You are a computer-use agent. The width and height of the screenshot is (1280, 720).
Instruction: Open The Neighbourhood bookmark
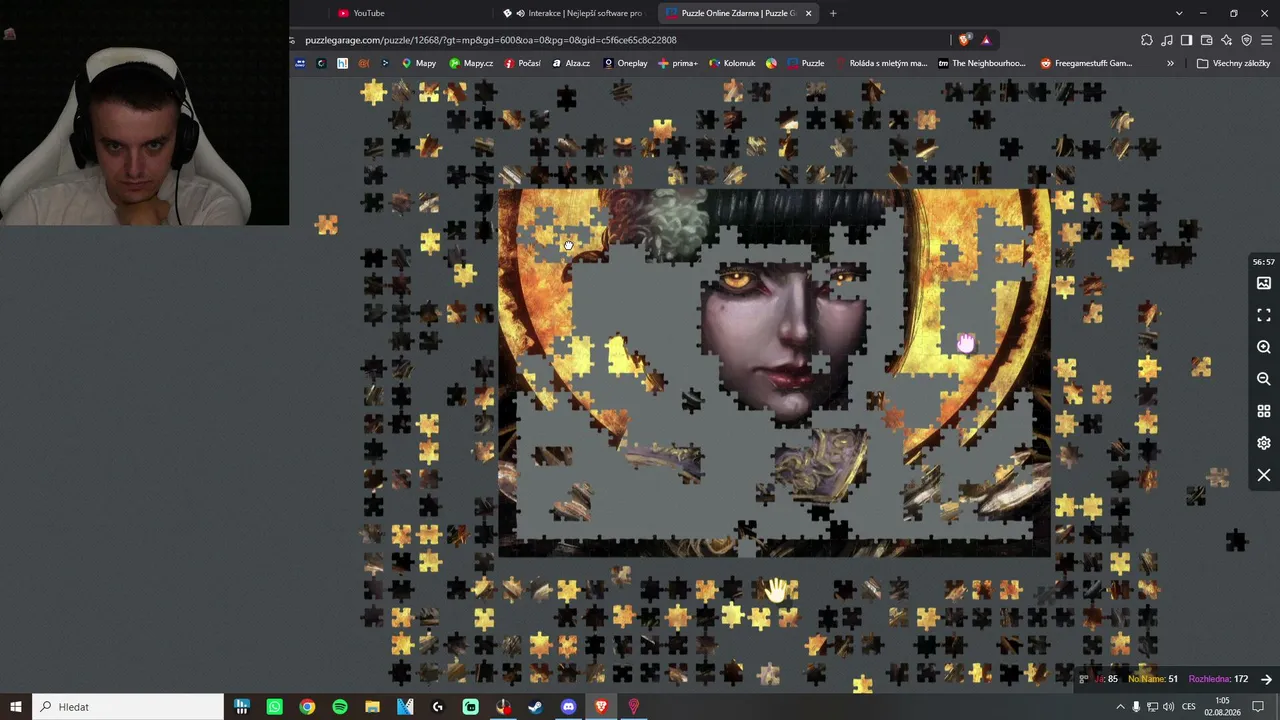tap(981, 63)
